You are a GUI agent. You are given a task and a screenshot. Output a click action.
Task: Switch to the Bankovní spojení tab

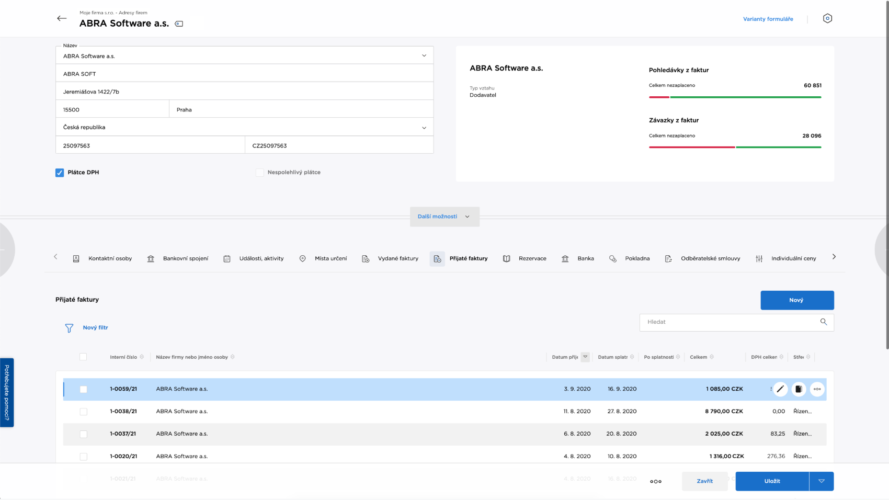click(178, 259)
